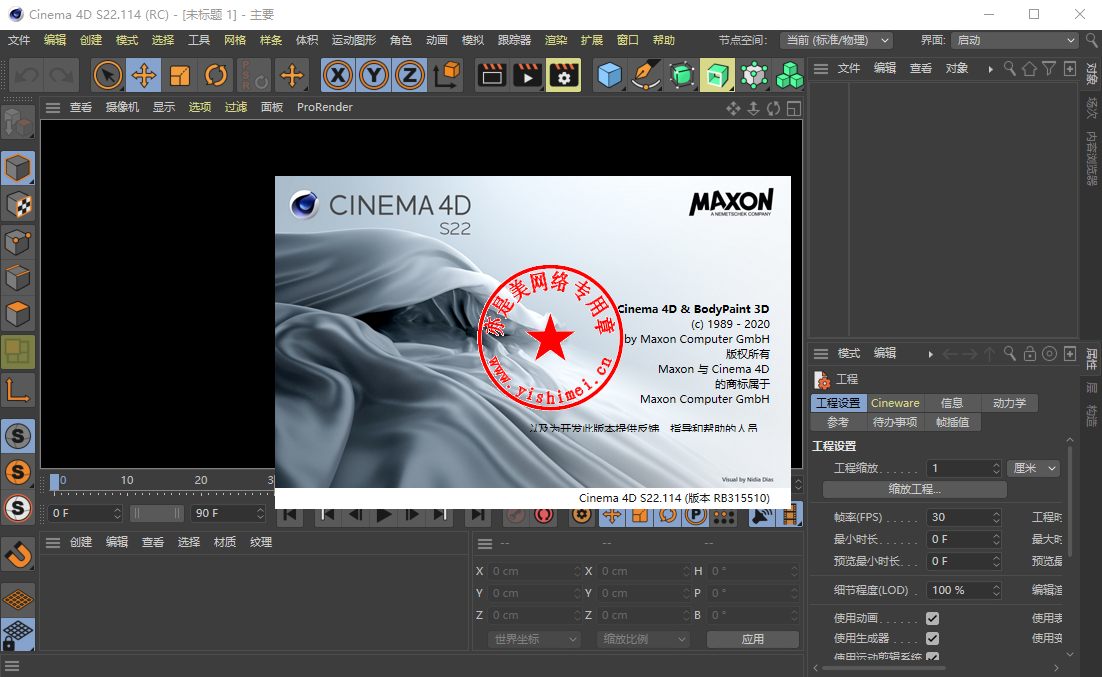Screen dimensions: 1102x677
Task: Switch to Texture mode (checkered cube)
Action: pyautogui.click(x=18, y=205)
